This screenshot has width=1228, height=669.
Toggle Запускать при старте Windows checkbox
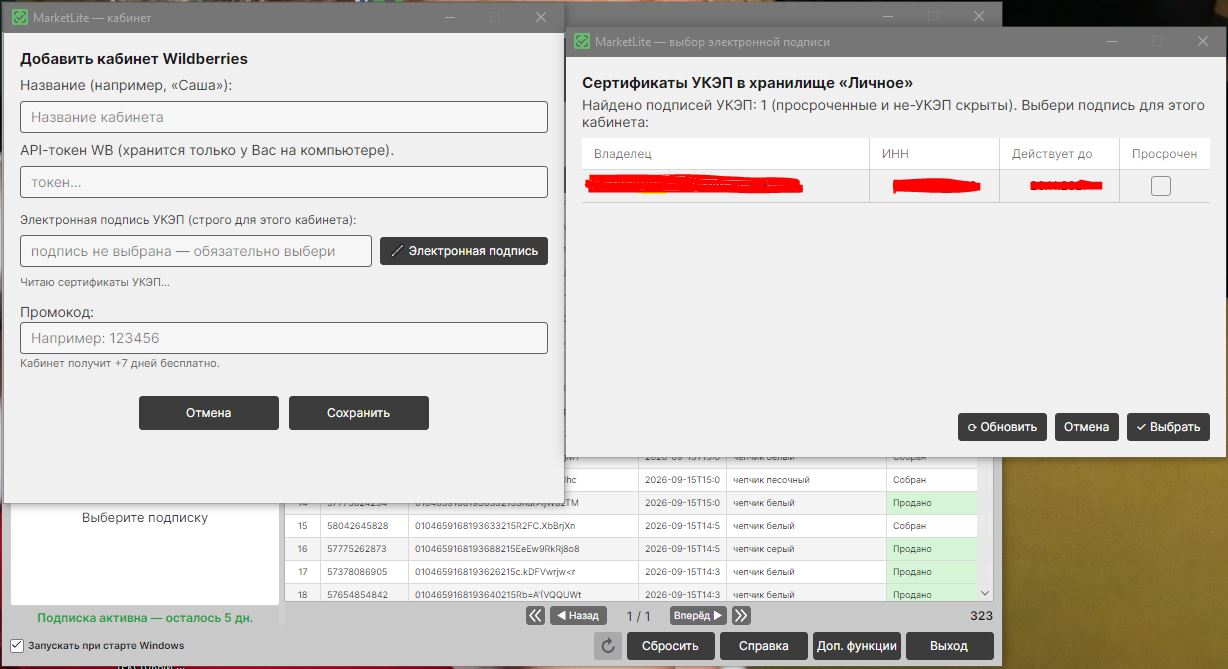[16, 646]
